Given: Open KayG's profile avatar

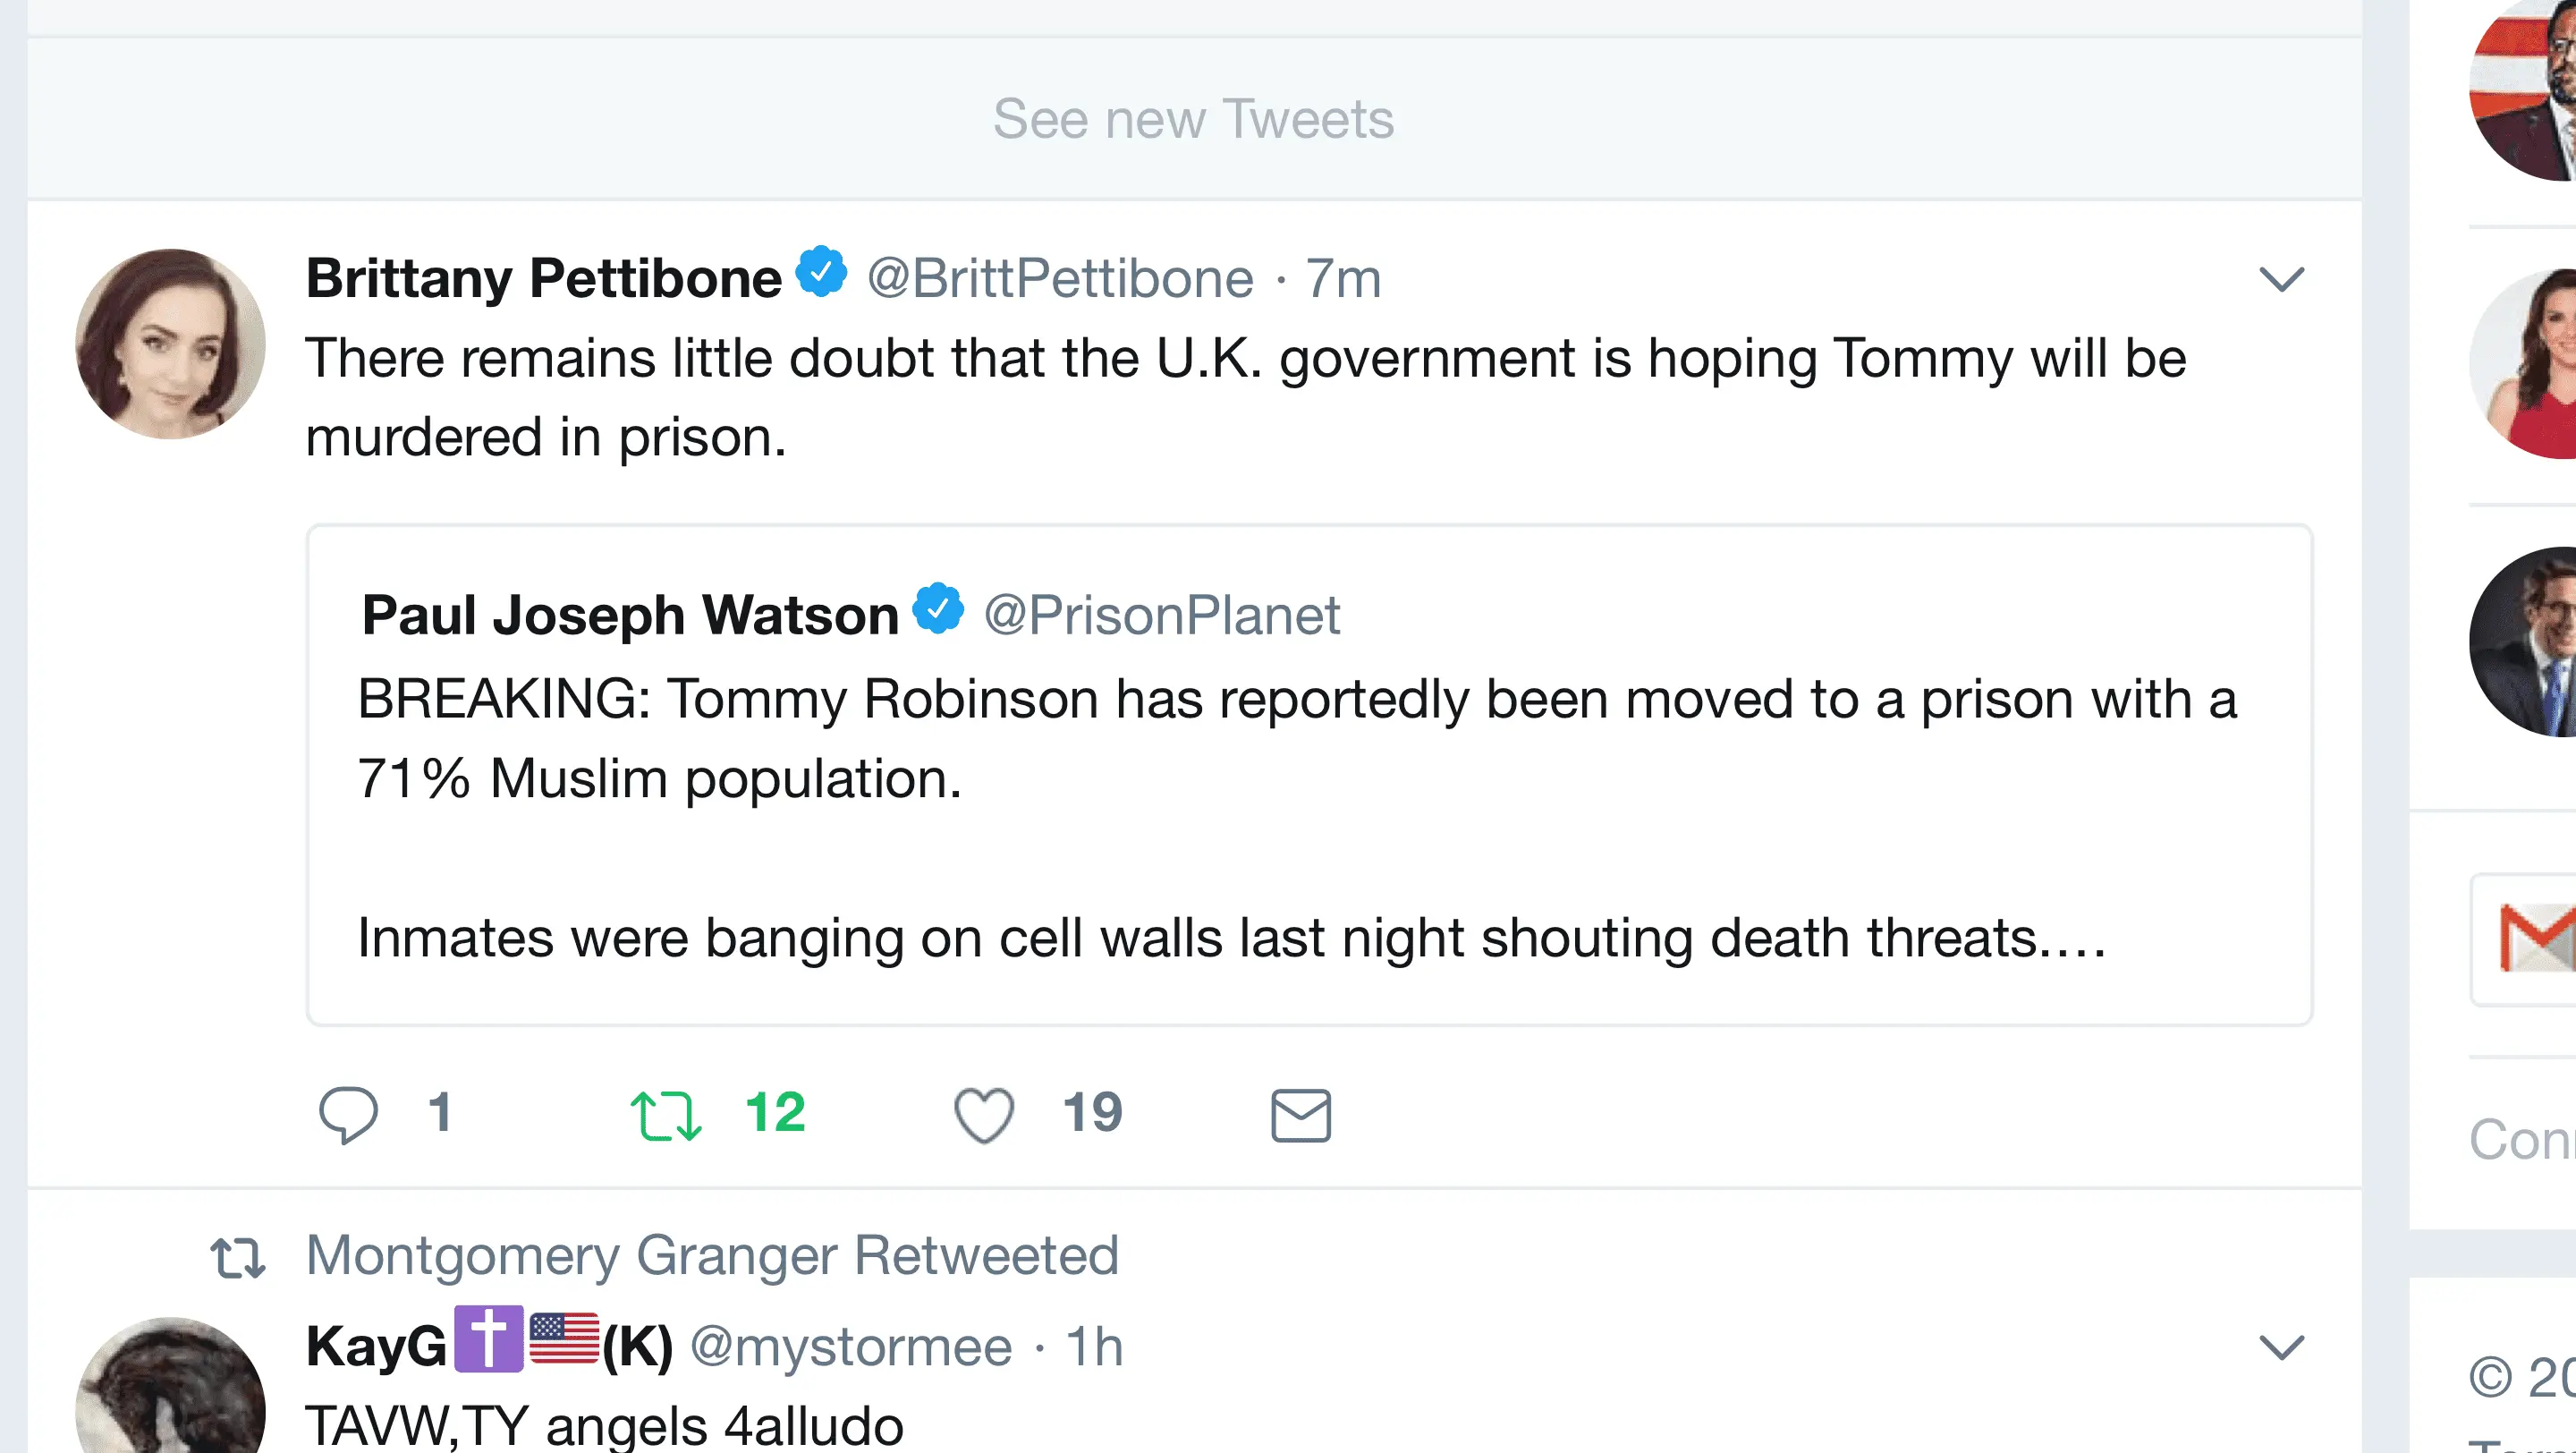Looking at the screenshot, I should (171, 1390).
